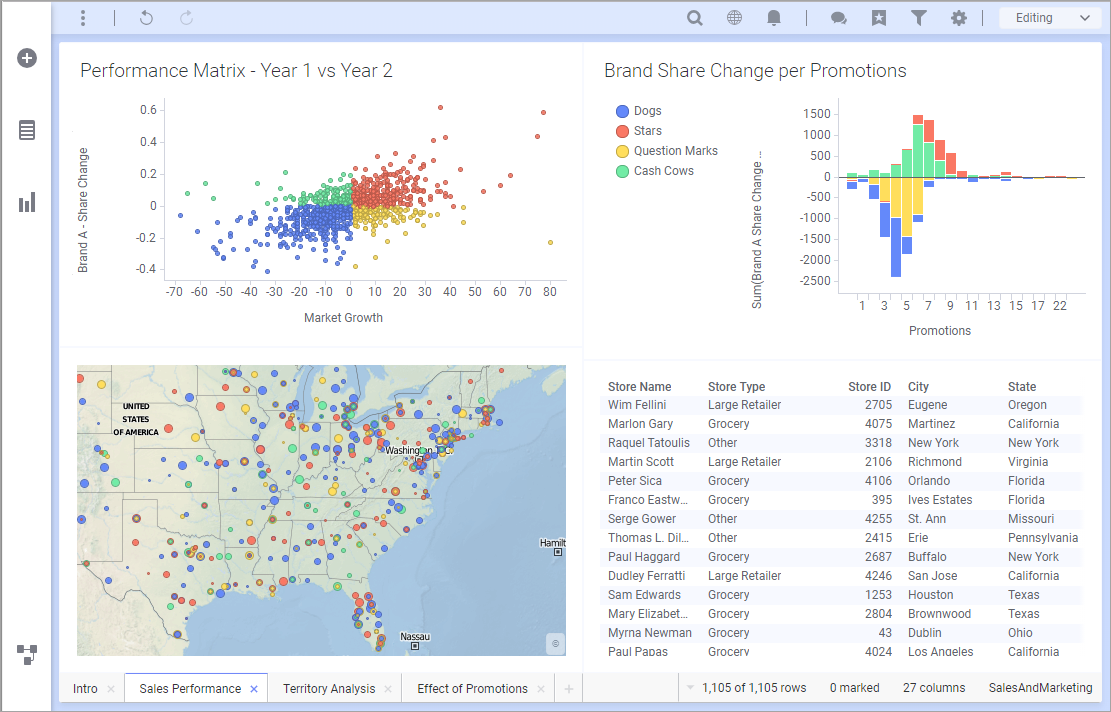
Task: Open the search tool
Action: click(x=694, y=17)
